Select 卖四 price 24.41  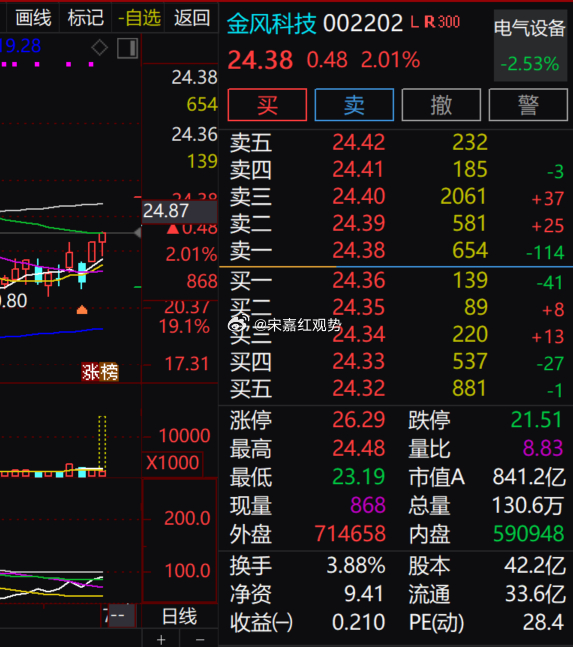coord(358,170)
